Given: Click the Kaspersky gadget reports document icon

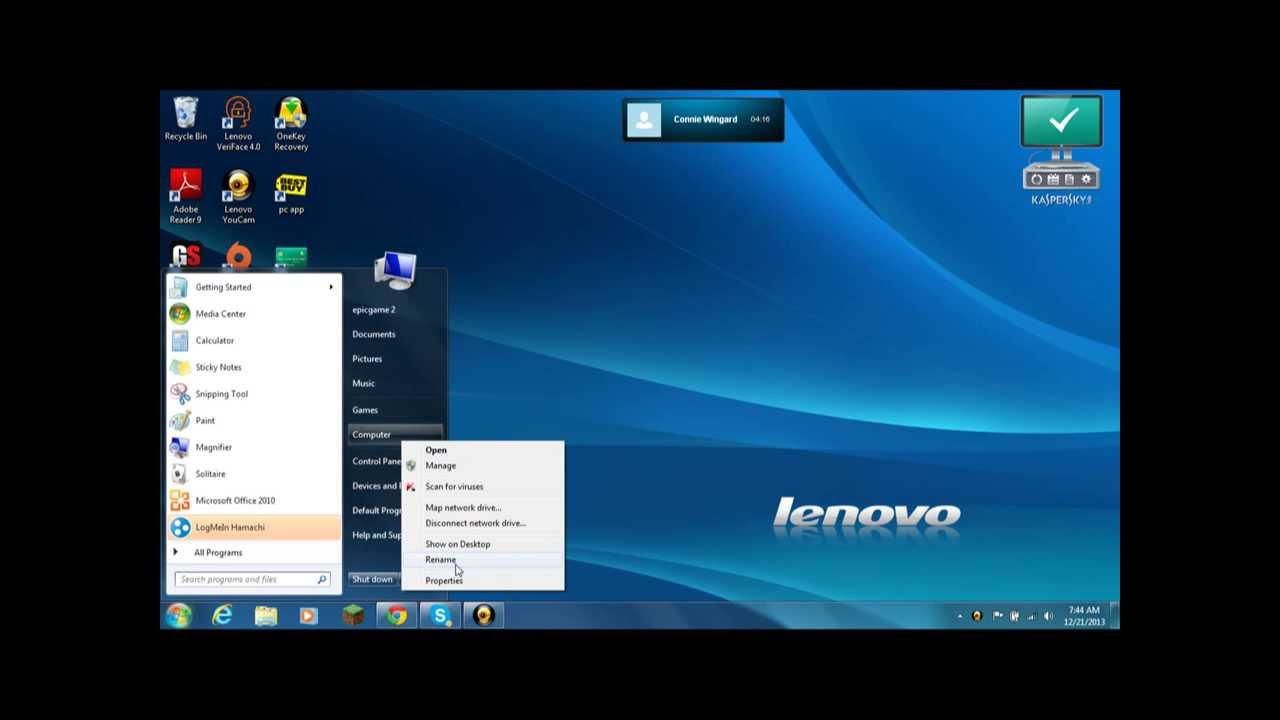Looking at the screenshot, I should [1069, 179].
